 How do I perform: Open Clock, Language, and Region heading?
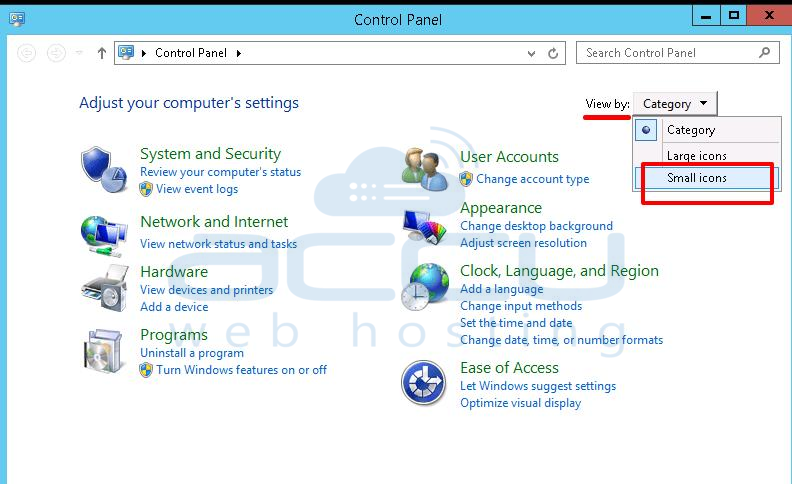(x=559, y=271)
